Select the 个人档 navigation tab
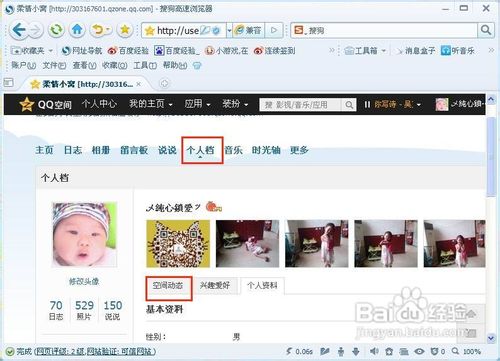The image size is (500, 361). point(200,150)
